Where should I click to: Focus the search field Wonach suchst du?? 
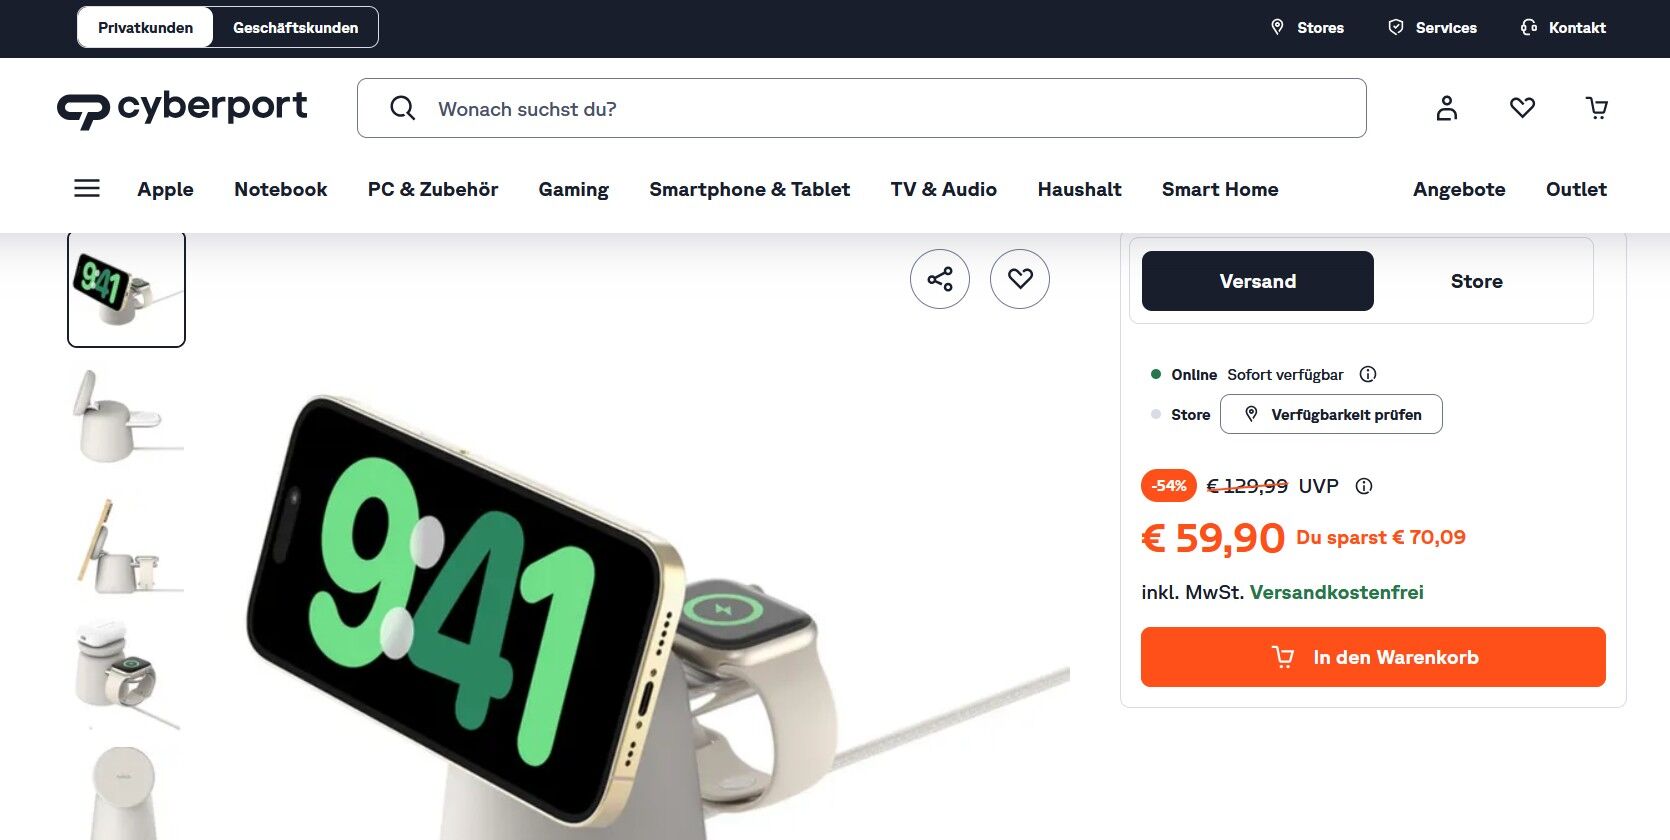(862, 108)
